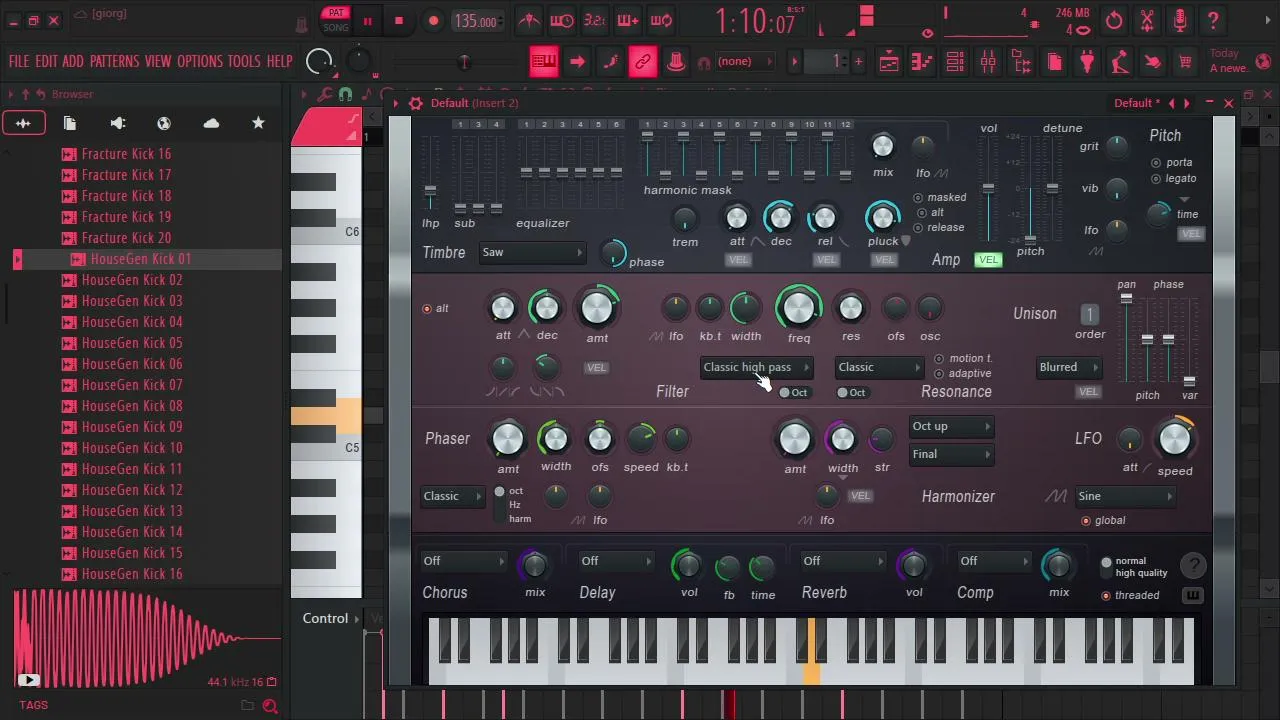
Task: Open the Reverb Off preset dropdown
Action: 843,562
